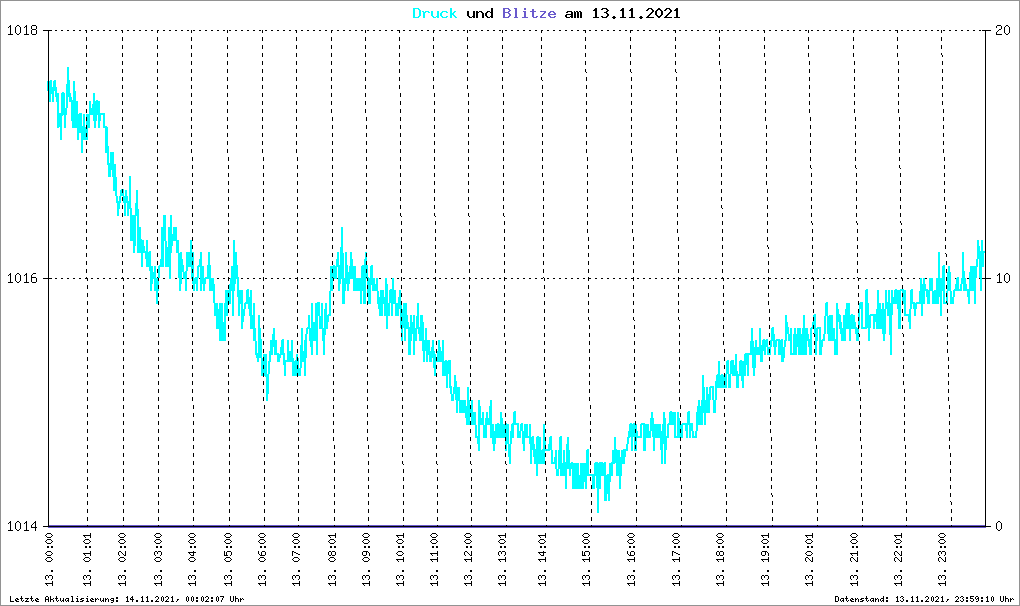Click the left axis label 1014
This screenshot has width=1020, height=606.
click(22, 526)
